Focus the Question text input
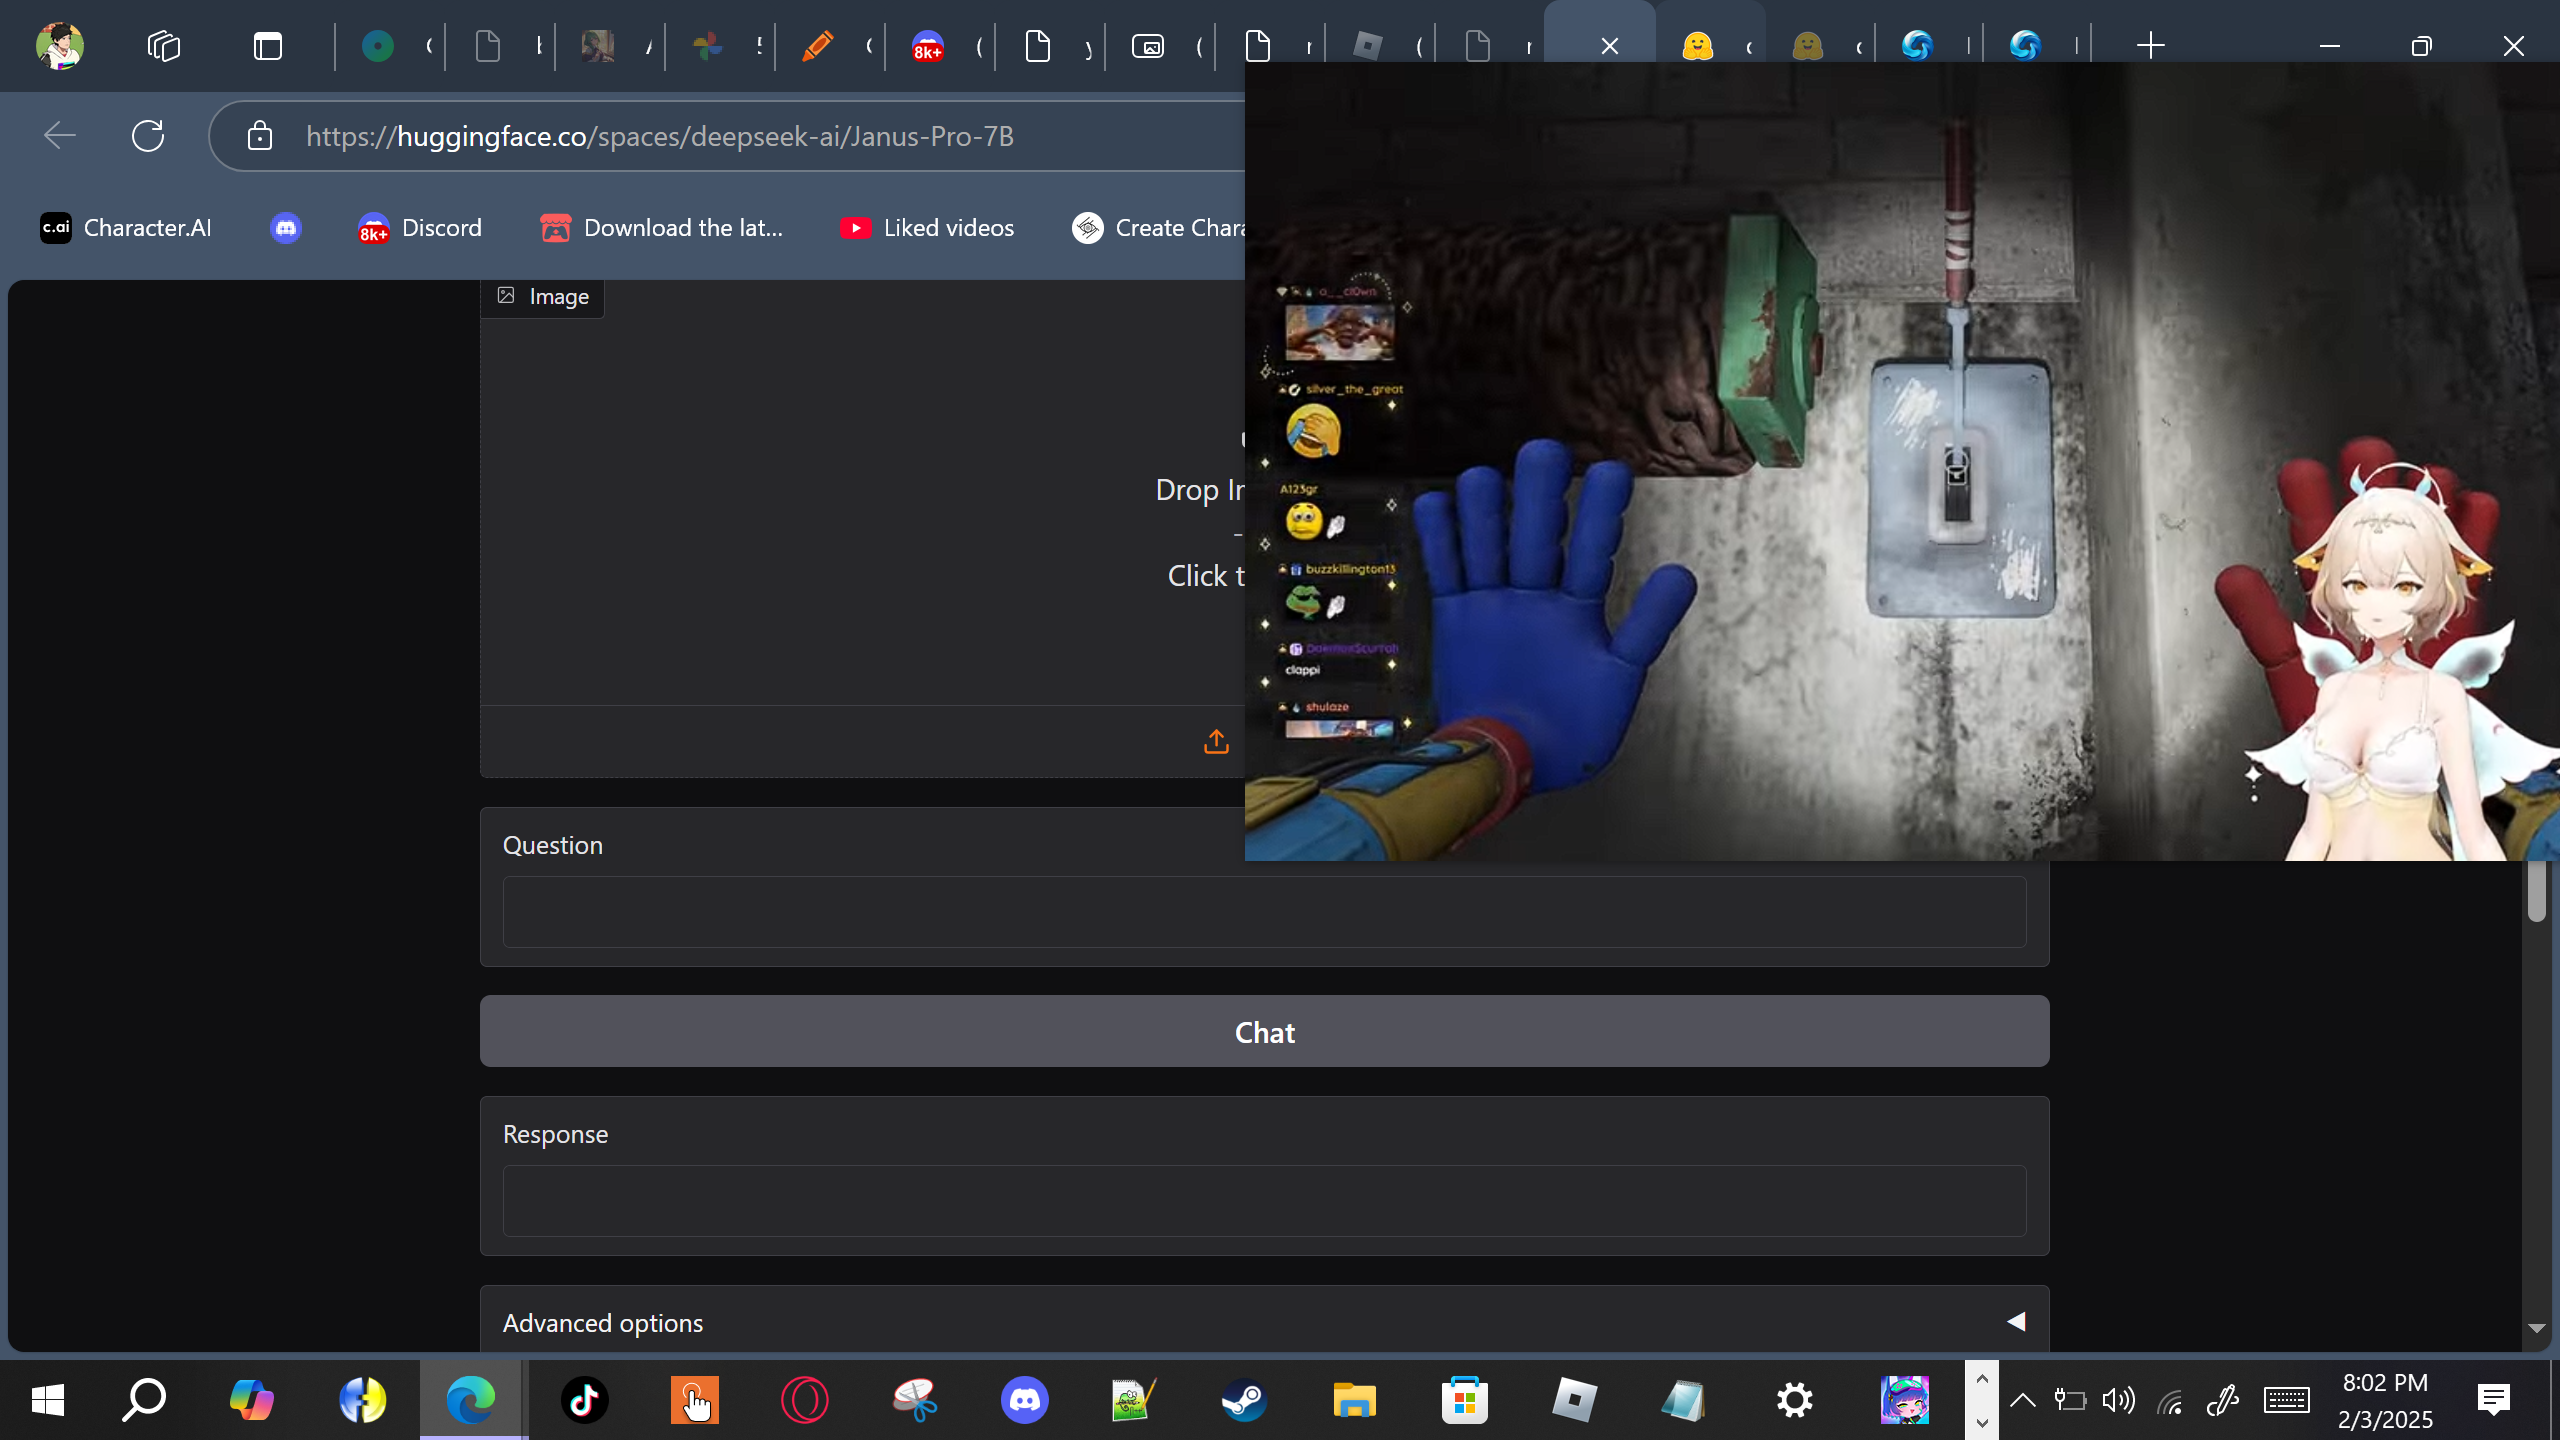The width and height of the screenshot is (2560, 1440). coord(1264,912)
